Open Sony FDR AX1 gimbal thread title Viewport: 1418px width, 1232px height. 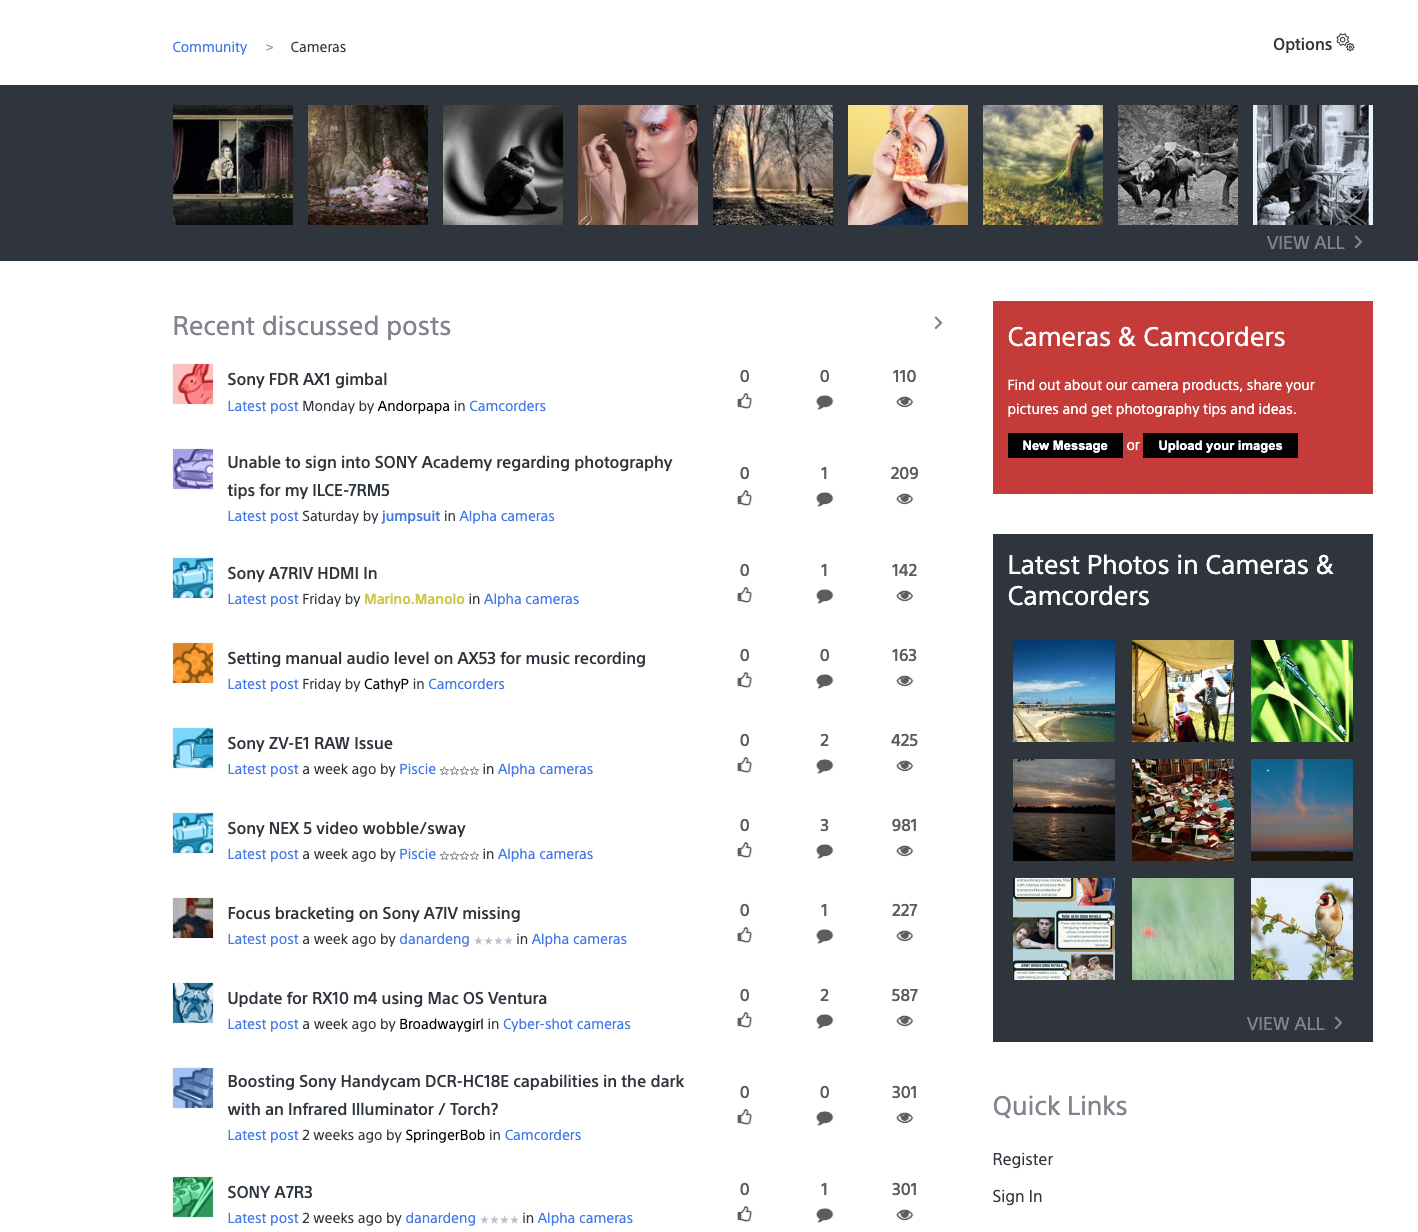click(307, 379)
